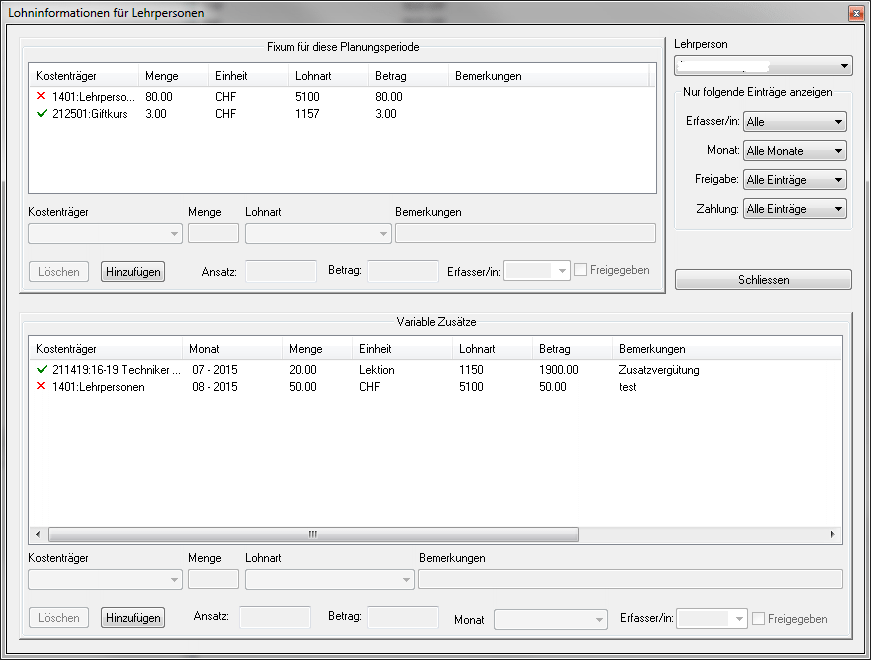Open the Freigabe filter dropdown
This screenshot has height=660, width=871.
point(795,180)
